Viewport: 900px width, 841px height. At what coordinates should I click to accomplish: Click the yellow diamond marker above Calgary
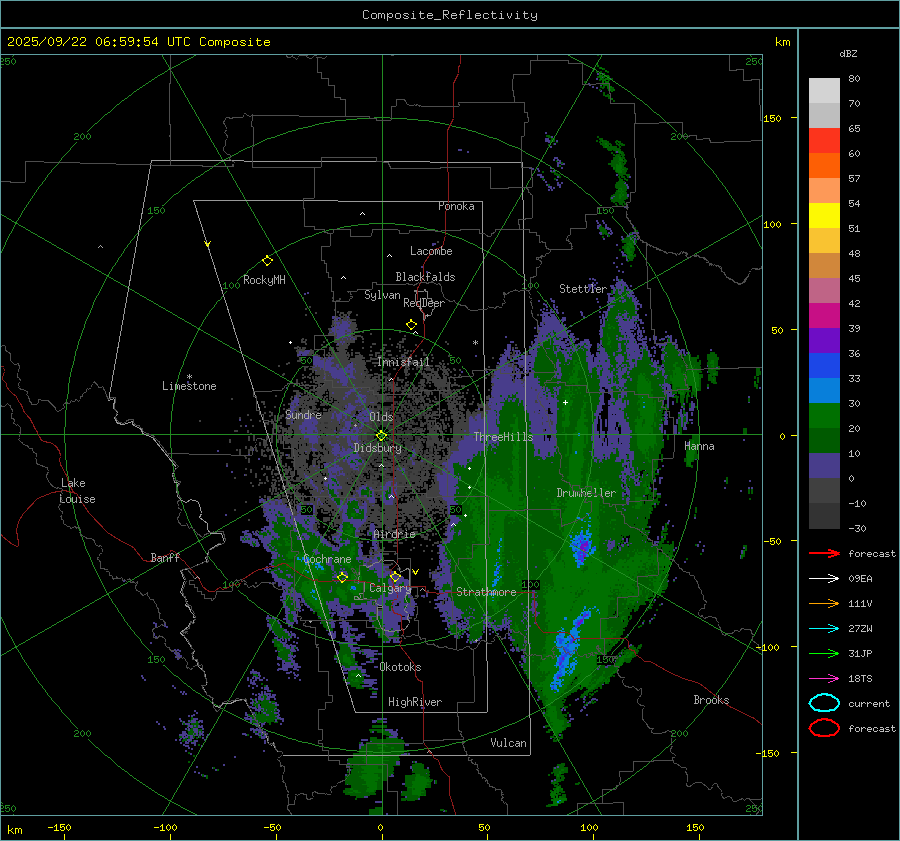click(395, 577)
